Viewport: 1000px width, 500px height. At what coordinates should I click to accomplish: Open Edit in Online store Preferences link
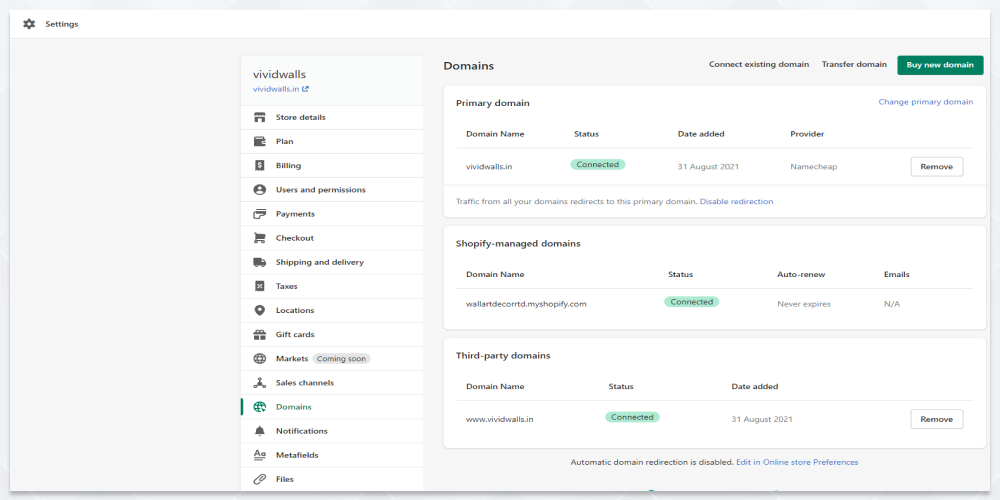pos(797,462)
